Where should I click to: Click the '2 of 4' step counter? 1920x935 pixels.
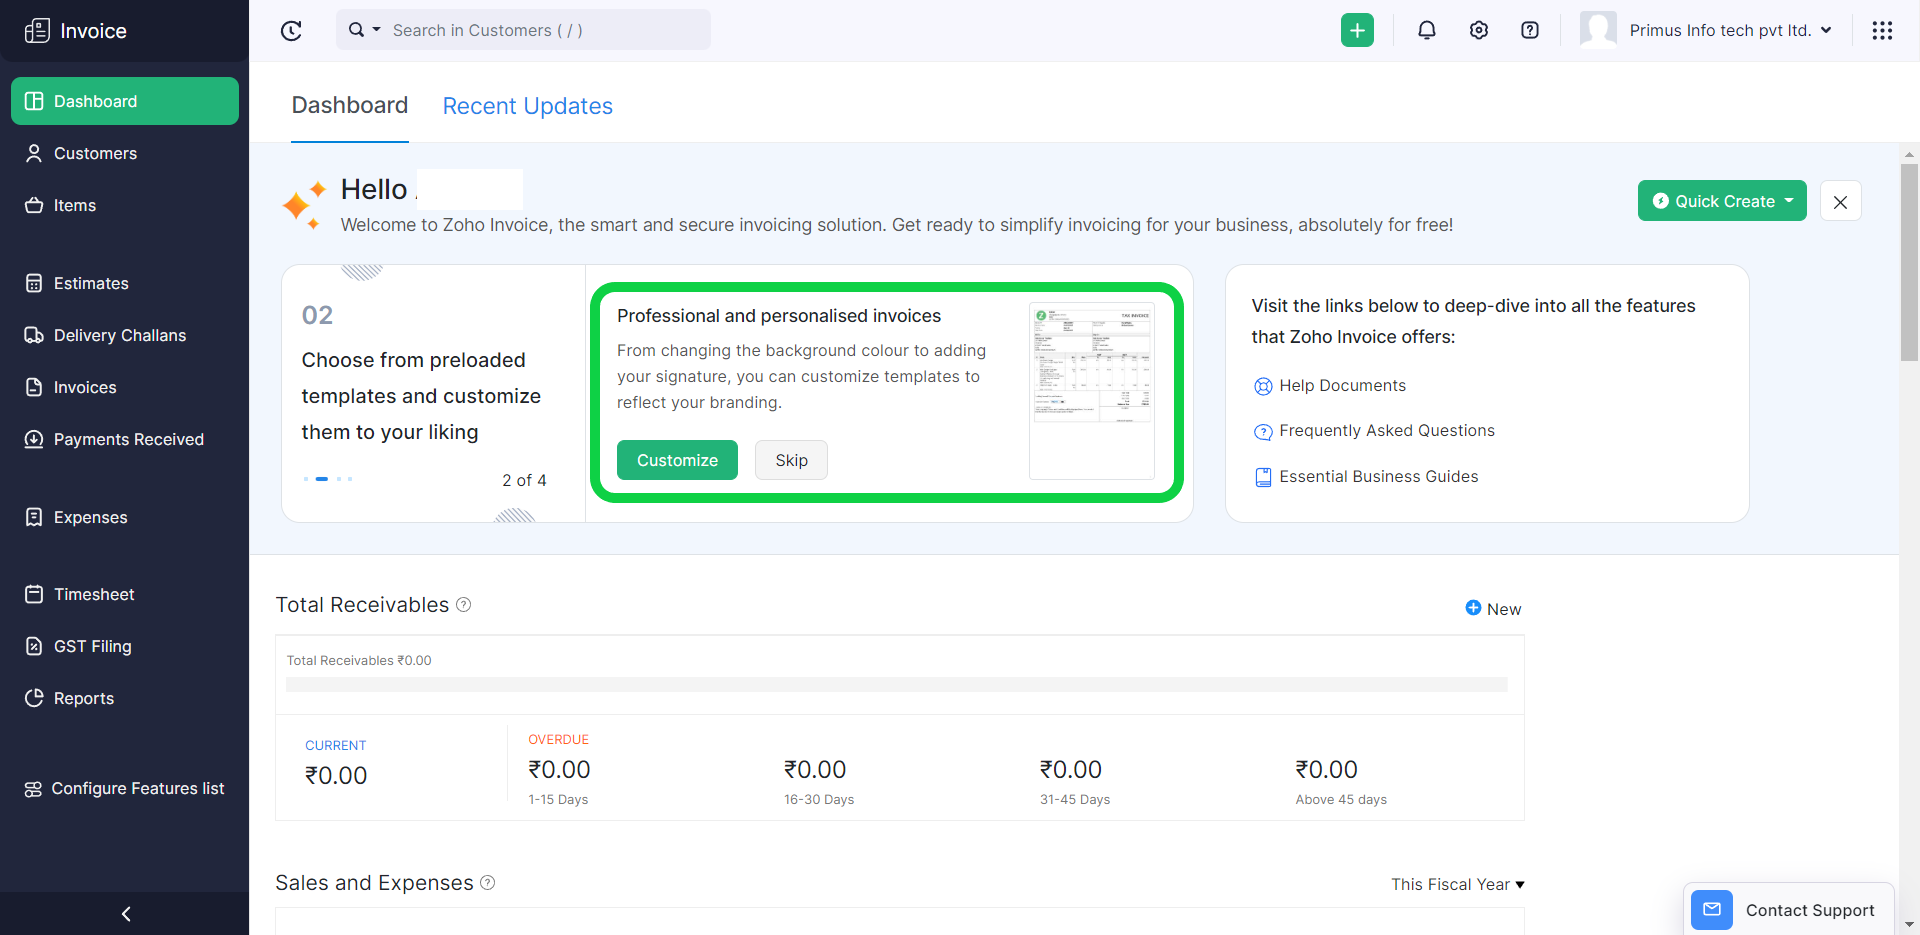[x=524, y=480]
